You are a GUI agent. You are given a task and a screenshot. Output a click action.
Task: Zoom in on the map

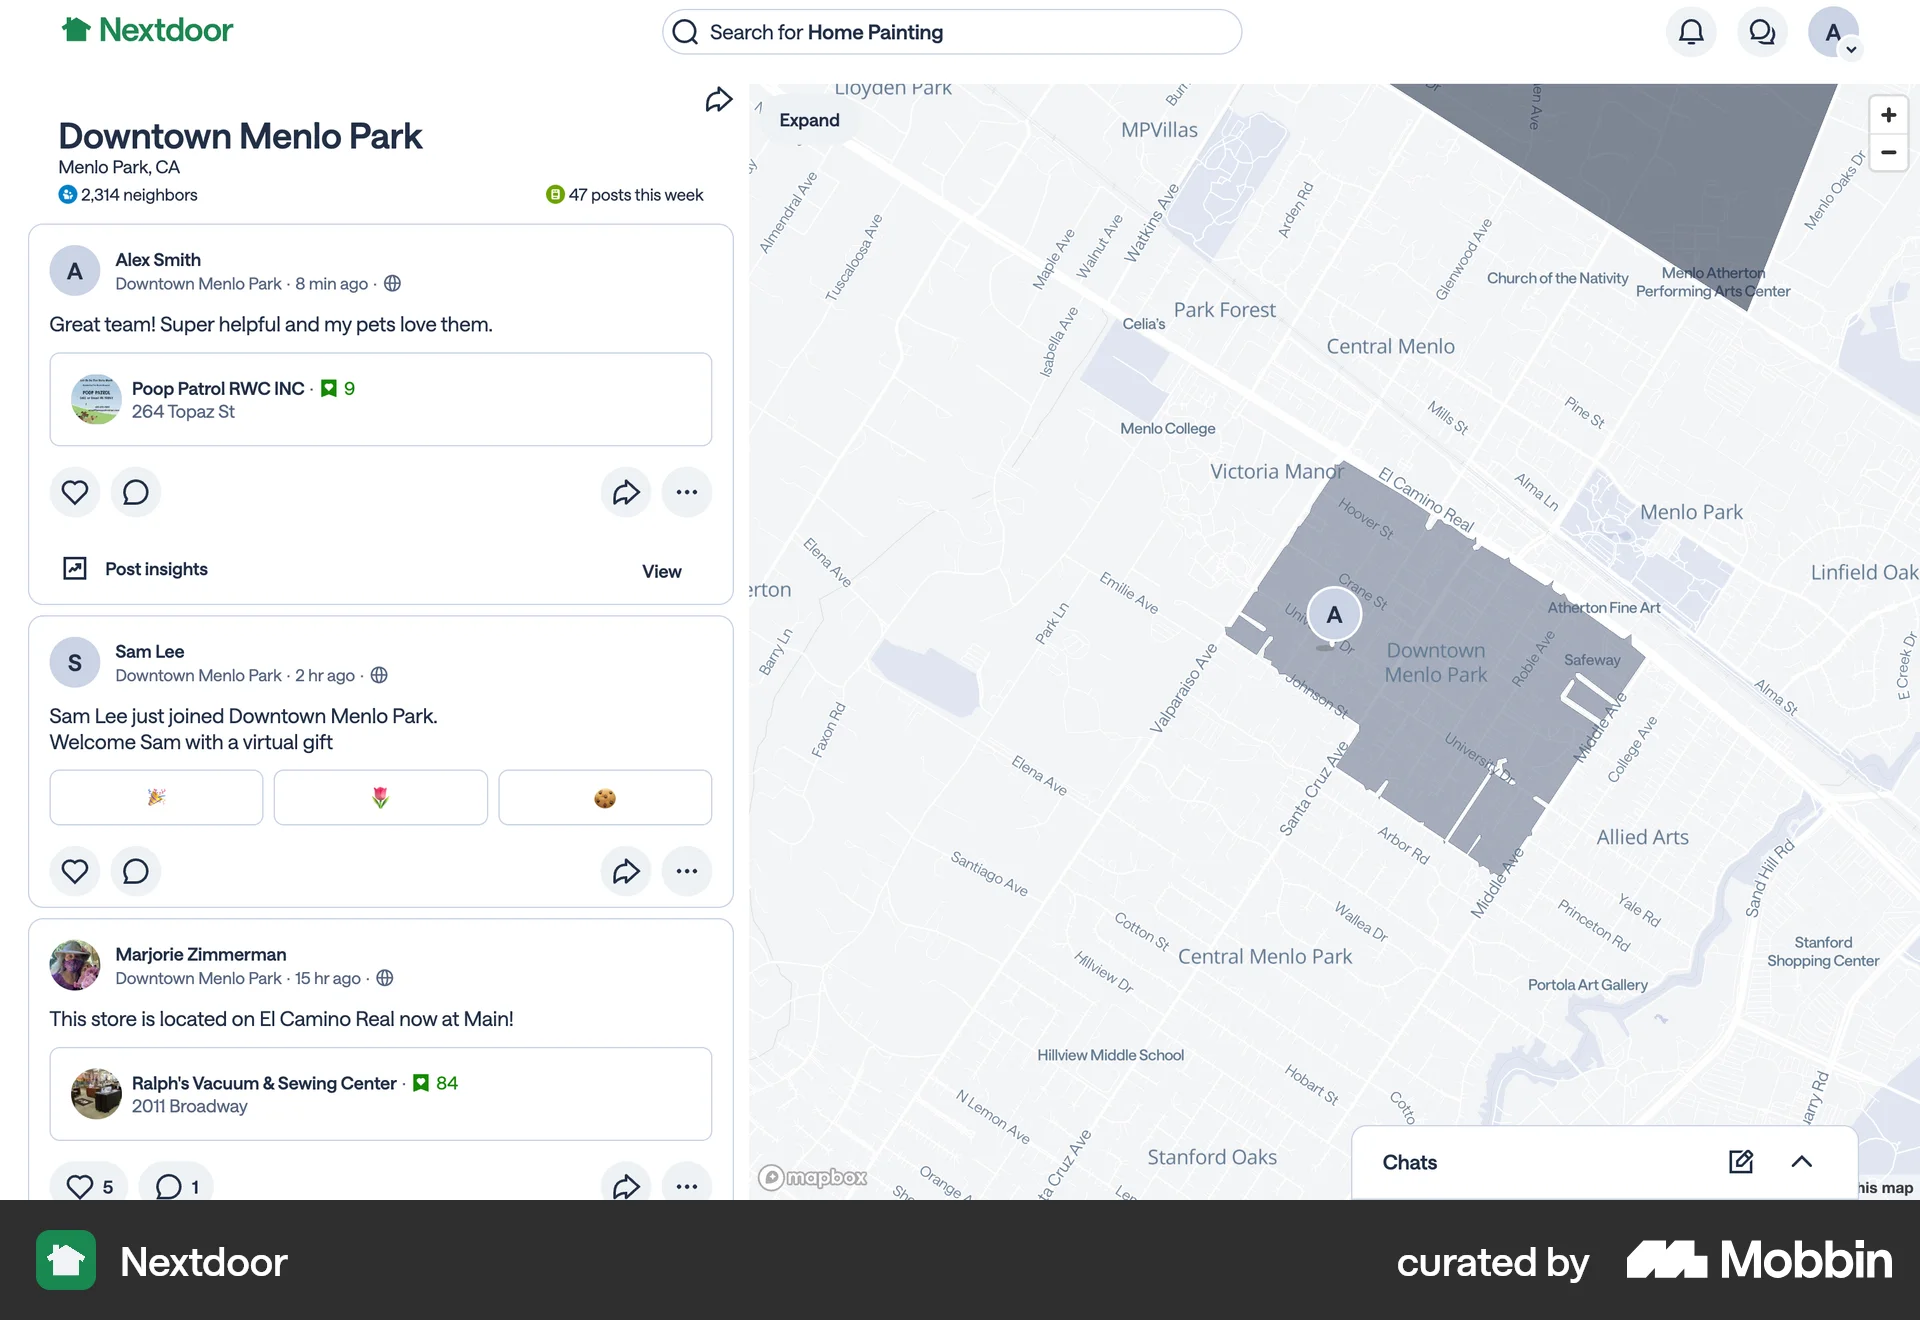pyautogui.click(x=1888, y=114)
